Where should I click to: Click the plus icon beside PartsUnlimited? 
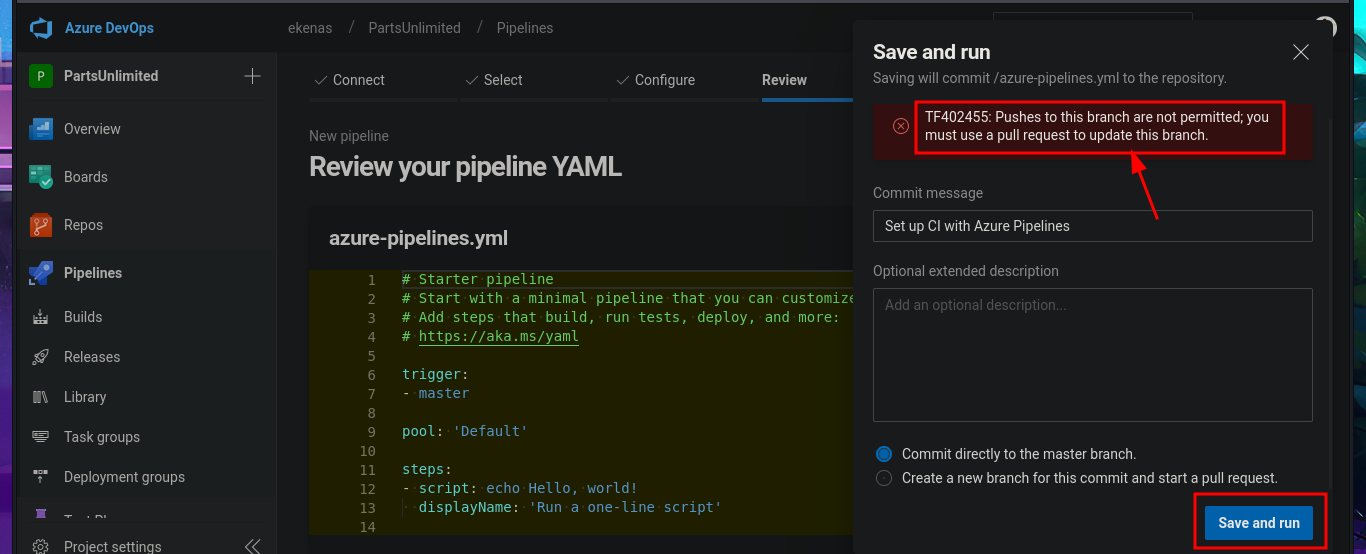tap(252, 76)
